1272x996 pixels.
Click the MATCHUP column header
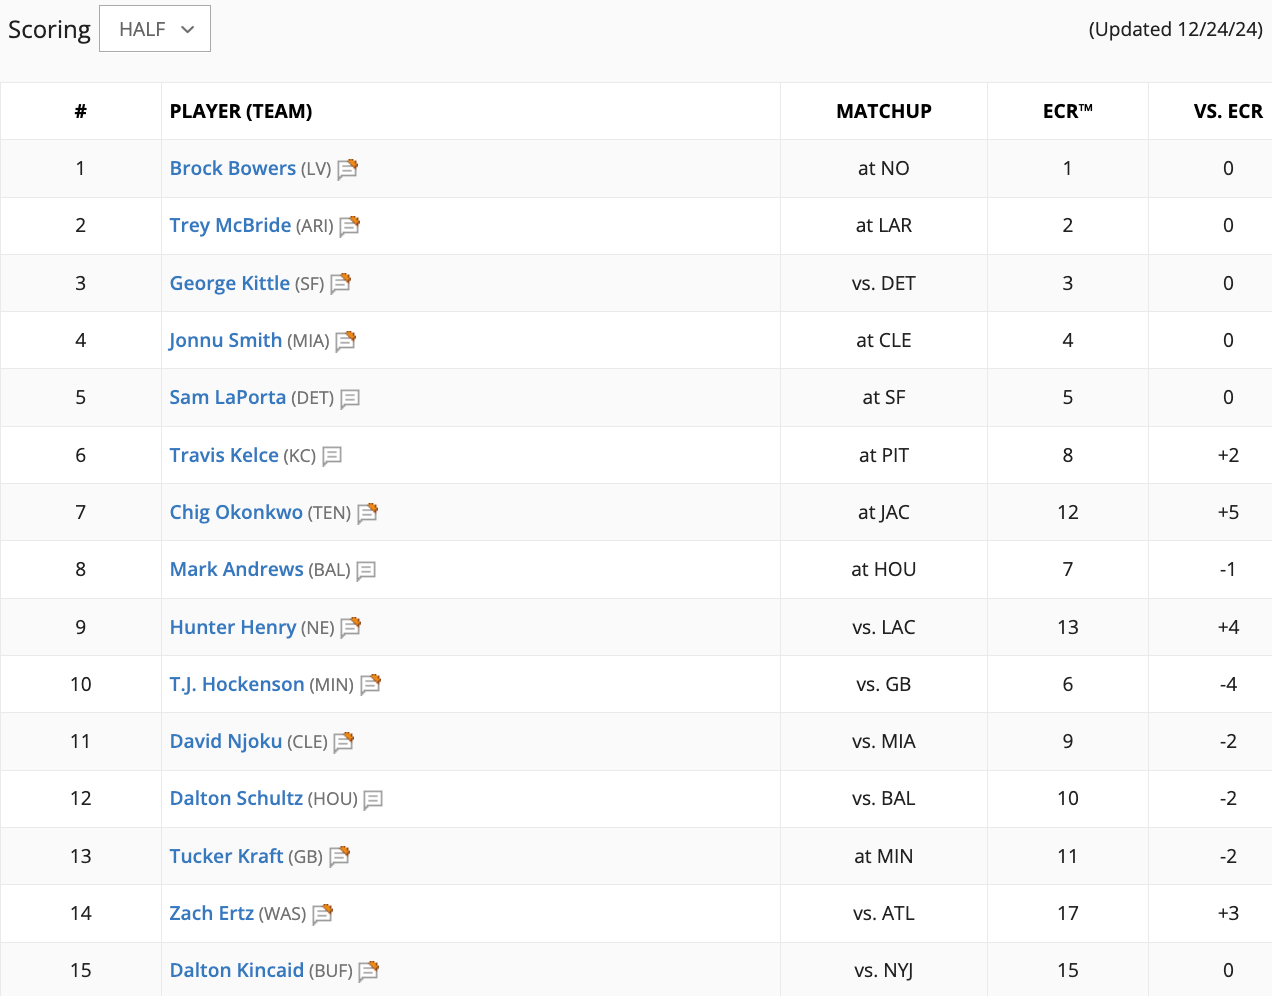[883, 111]
